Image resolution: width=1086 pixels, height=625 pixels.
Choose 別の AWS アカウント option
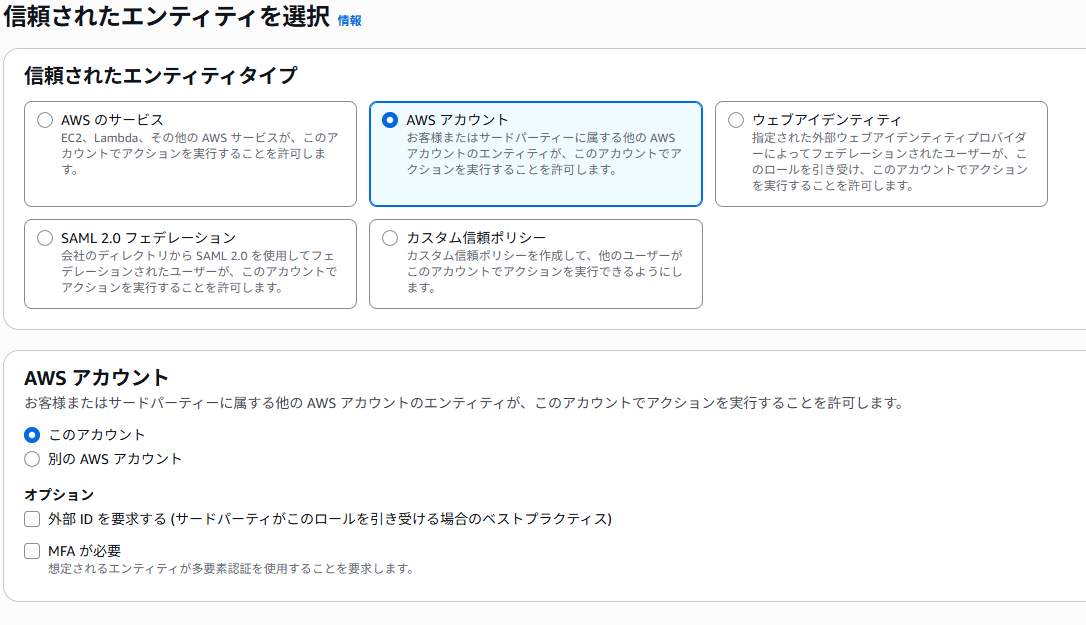(x=32, y=459)
